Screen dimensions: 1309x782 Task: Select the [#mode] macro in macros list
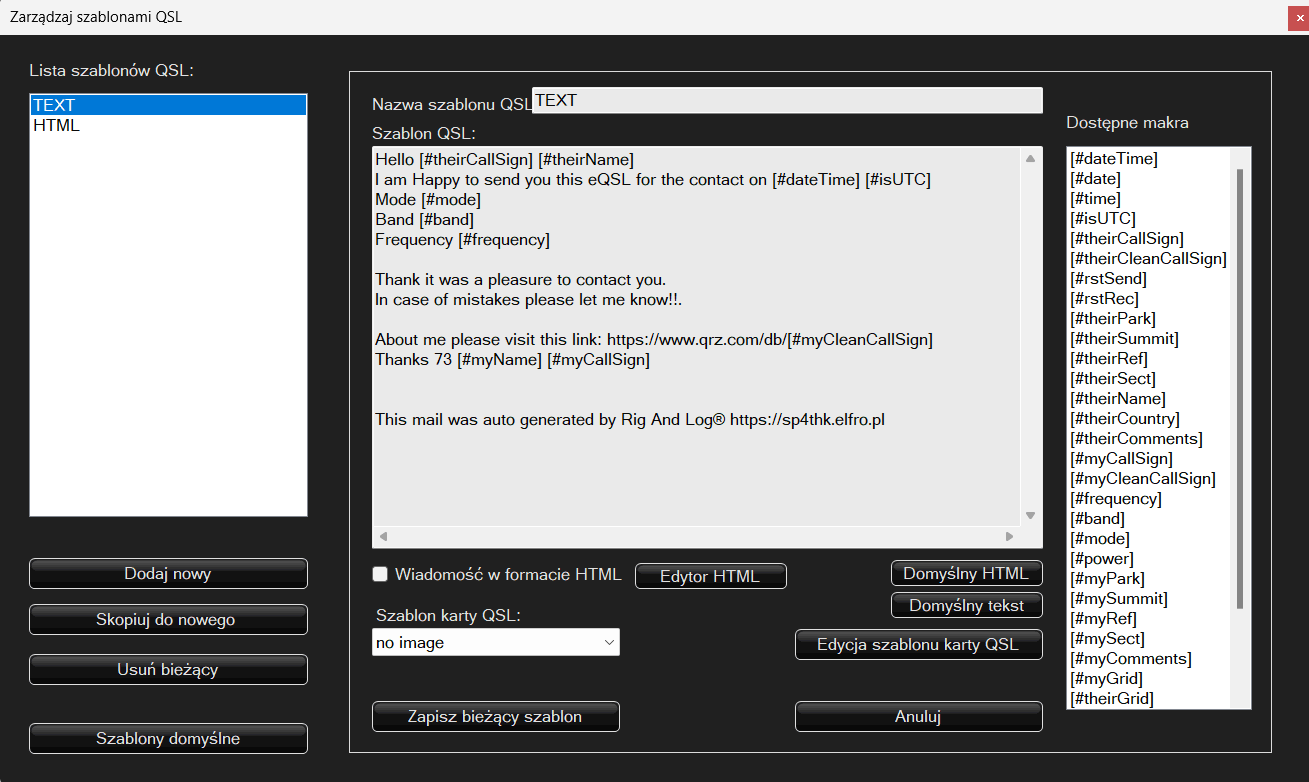click(x=1100, y=539)
